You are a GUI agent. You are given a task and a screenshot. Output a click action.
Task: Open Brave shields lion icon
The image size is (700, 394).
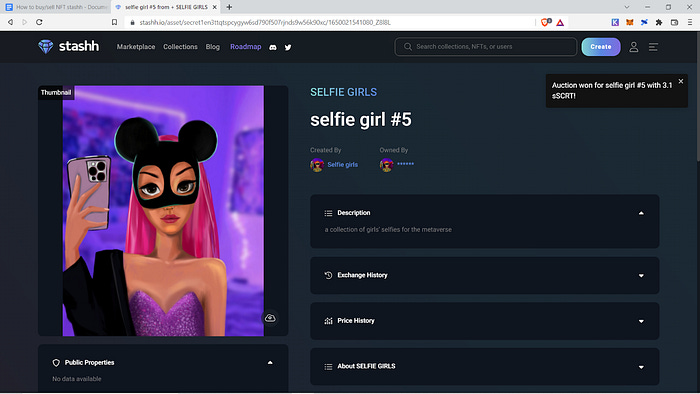[x=546, y=22]
